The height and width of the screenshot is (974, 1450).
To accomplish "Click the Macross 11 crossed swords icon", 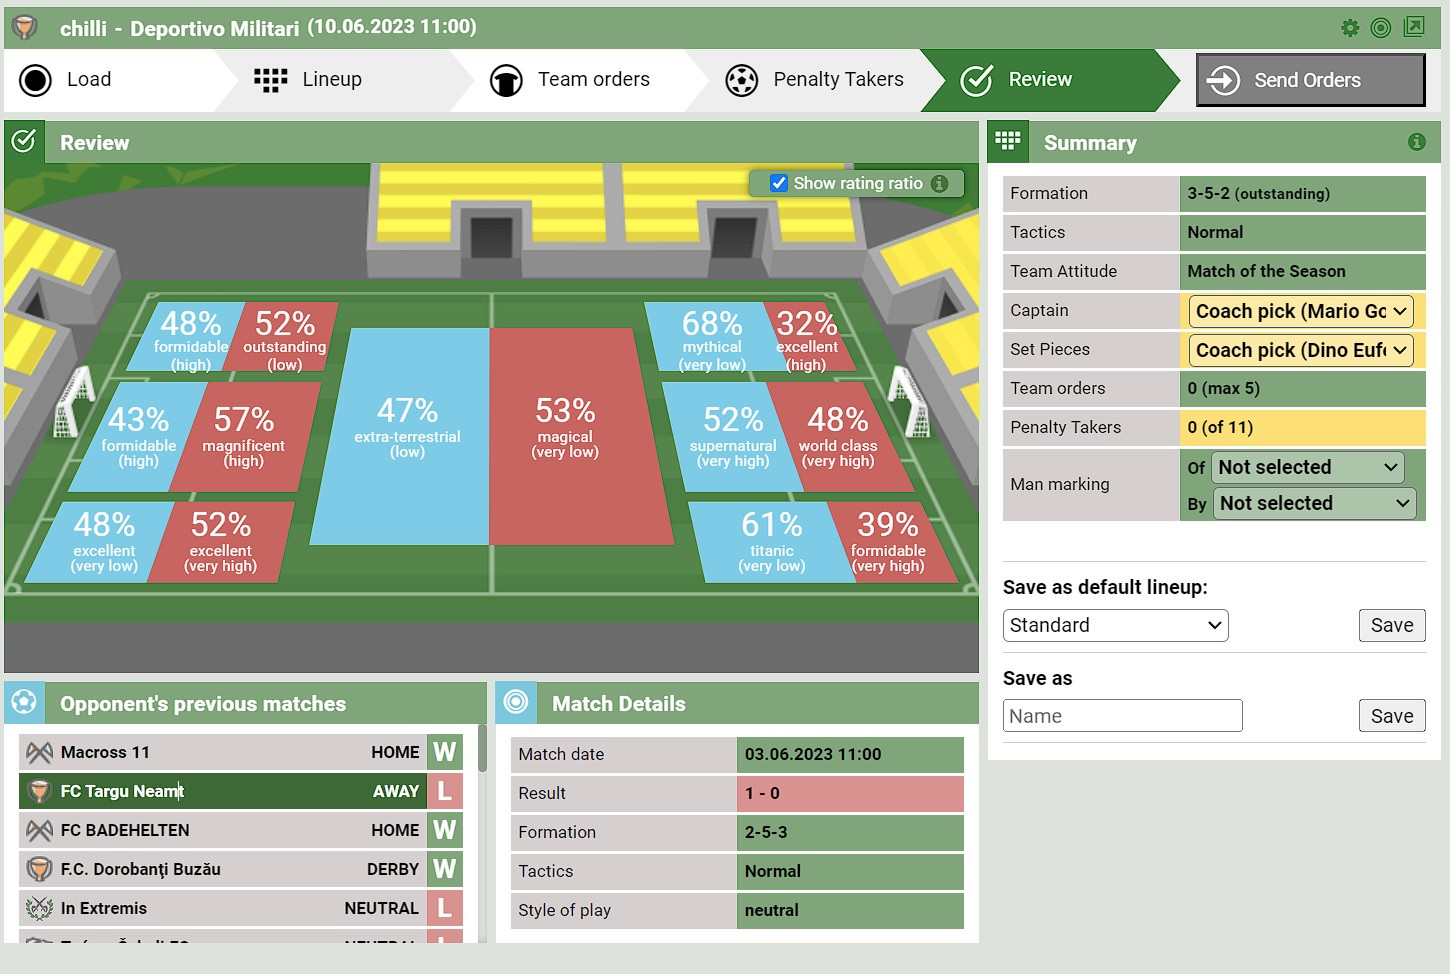I will pos(39,752).
